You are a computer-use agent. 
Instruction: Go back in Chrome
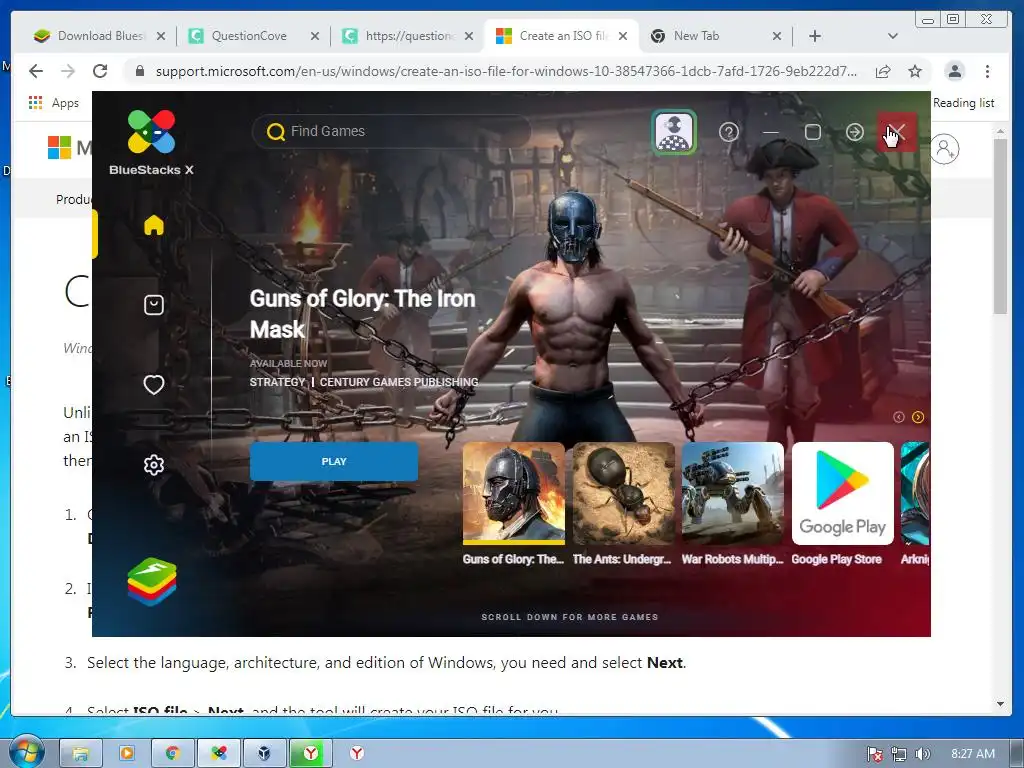(x=36, y=71)
